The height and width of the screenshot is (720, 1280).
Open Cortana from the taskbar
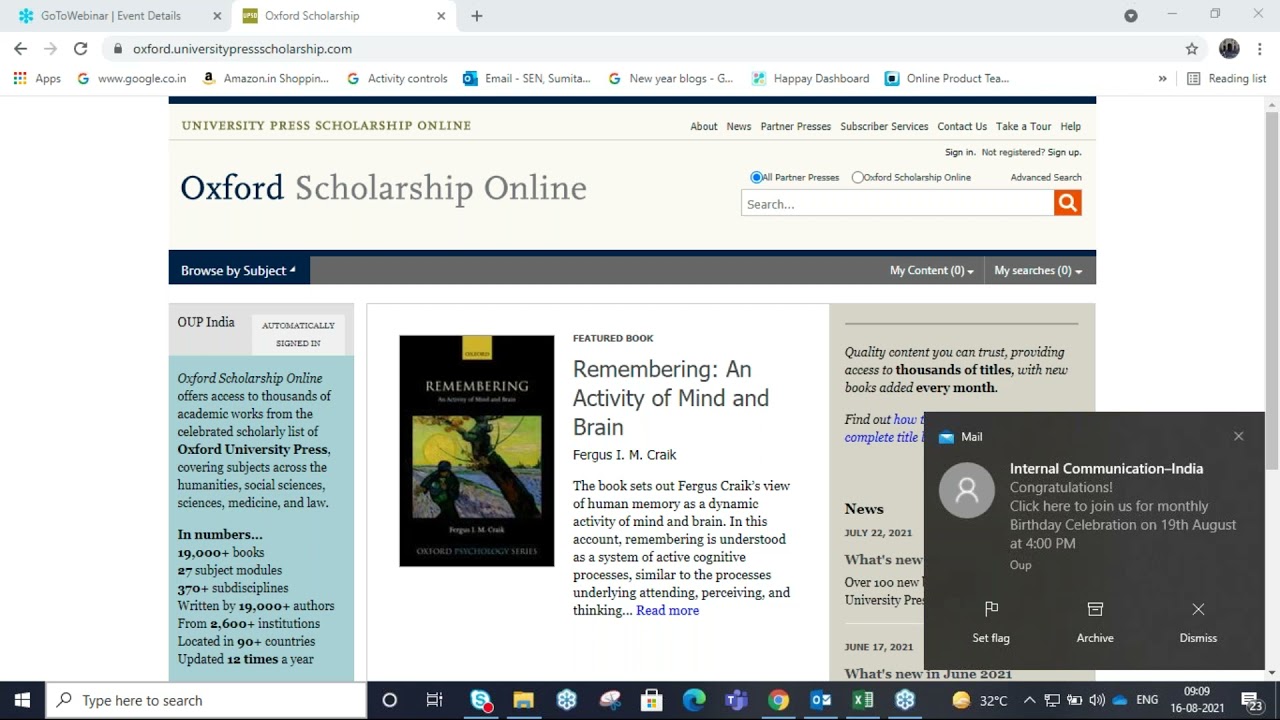coord(389,700)
